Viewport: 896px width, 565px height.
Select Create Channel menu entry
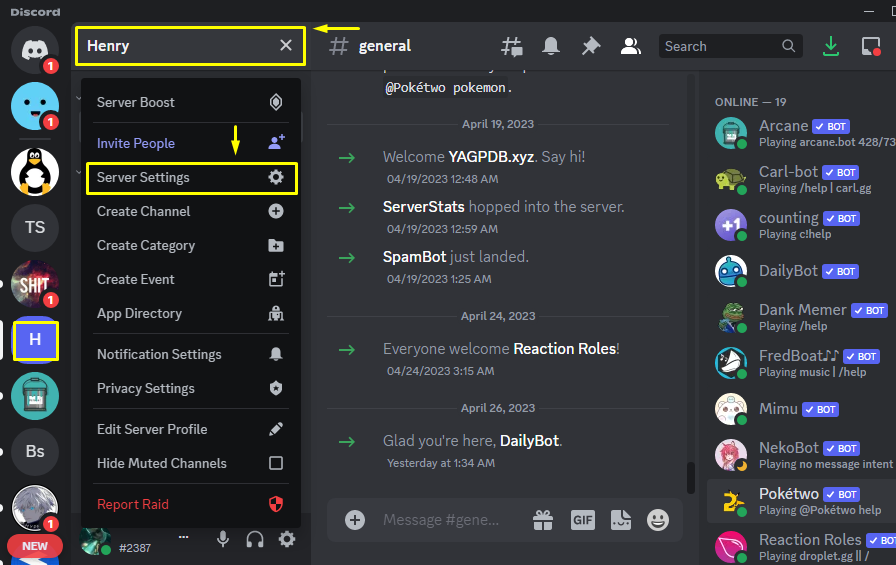tap(191, 211)
